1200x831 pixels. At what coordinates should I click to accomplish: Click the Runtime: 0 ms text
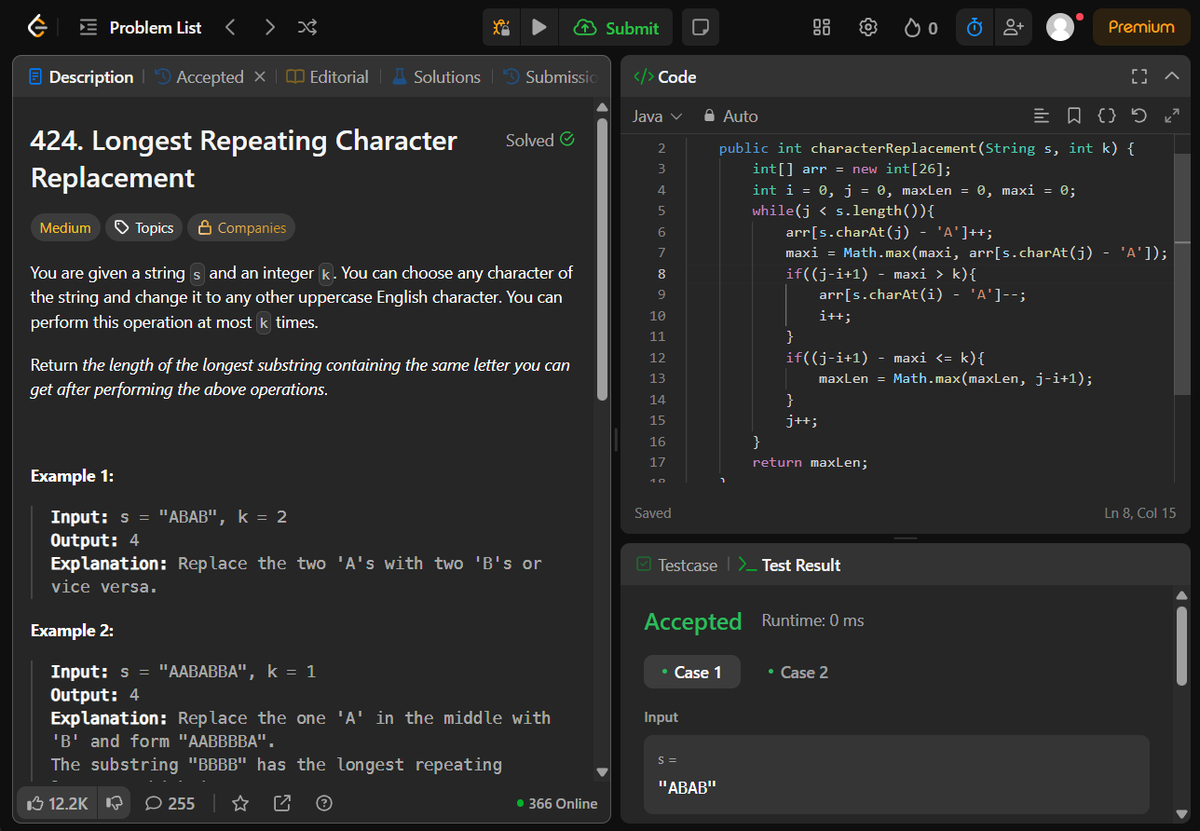tap(813, 621)
